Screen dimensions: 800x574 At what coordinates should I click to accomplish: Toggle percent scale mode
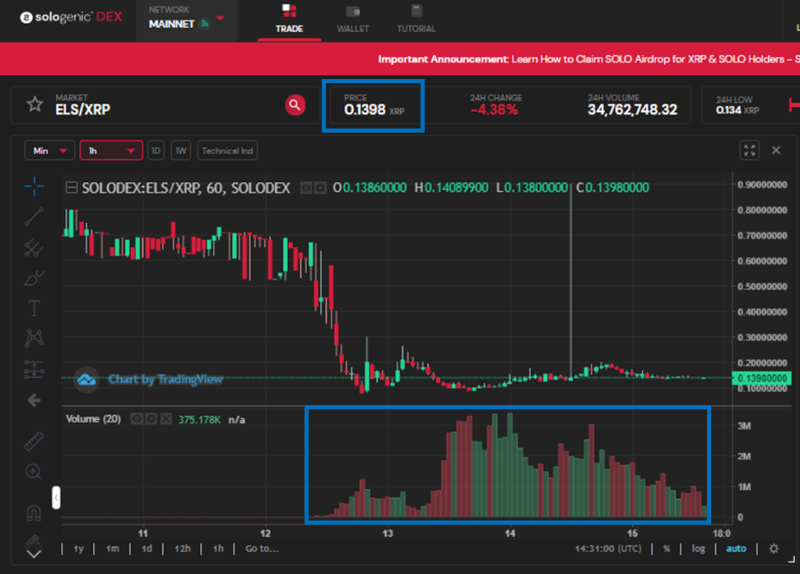pyautogui.click(x=666, y=549)
